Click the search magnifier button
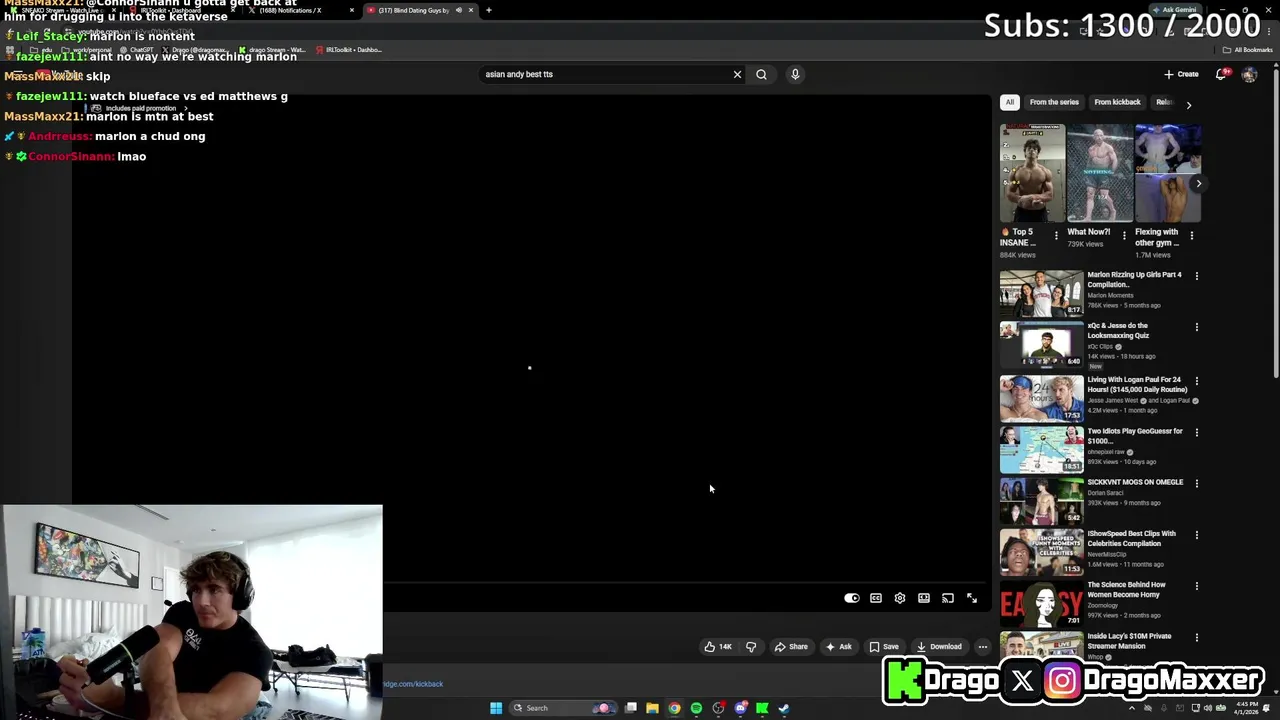 (x=761, y=74)
